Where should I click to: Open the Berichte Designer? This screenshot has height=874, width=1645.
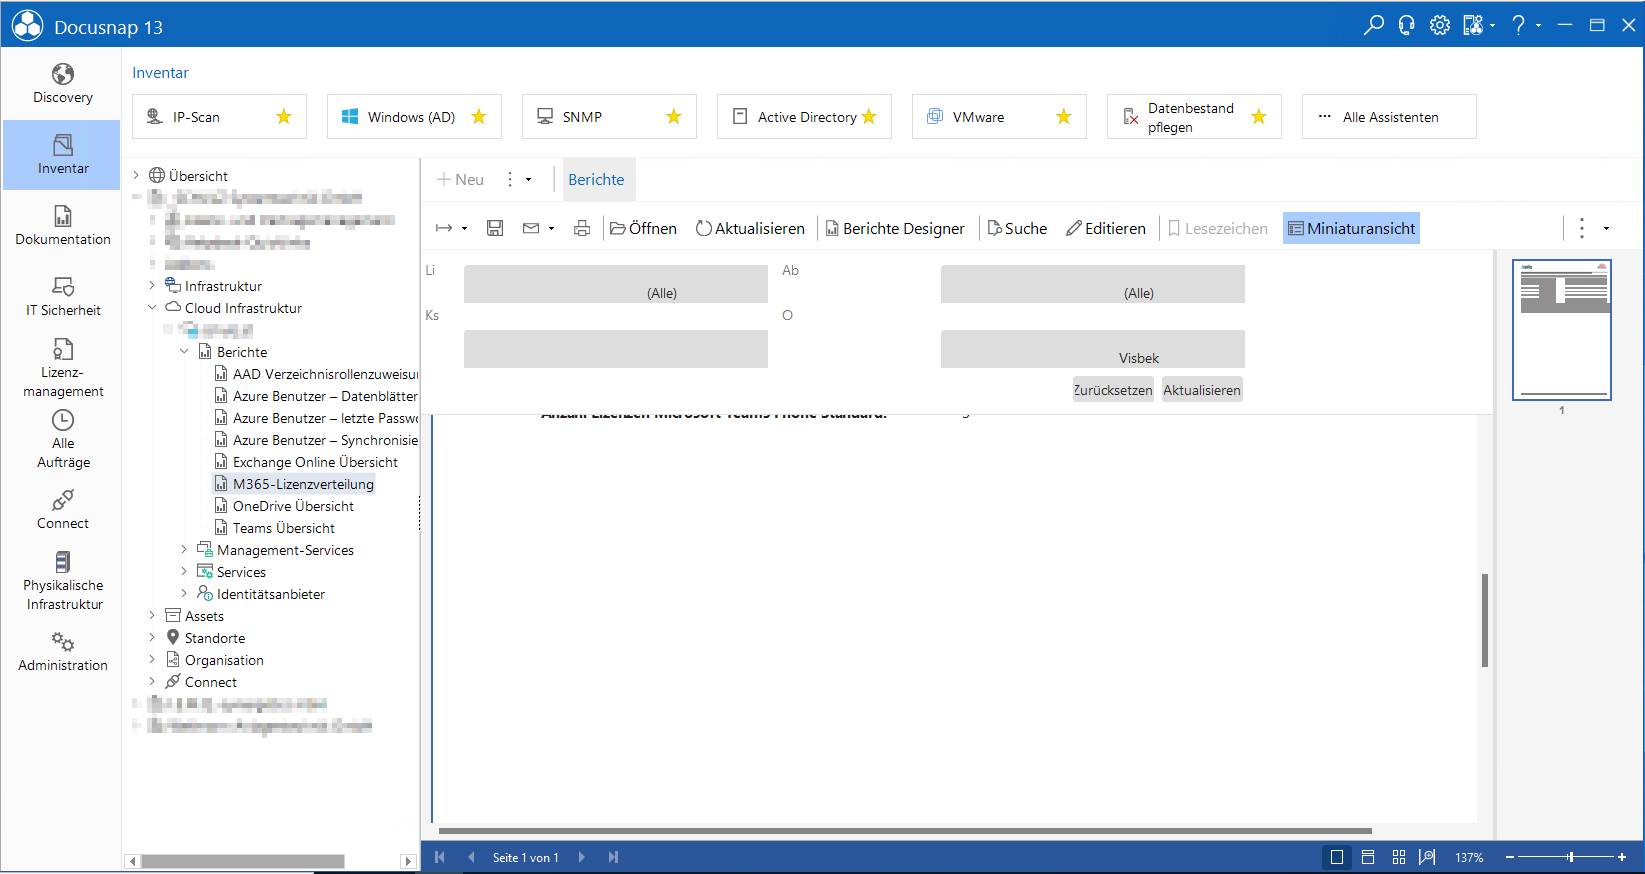tap(895, 229)
